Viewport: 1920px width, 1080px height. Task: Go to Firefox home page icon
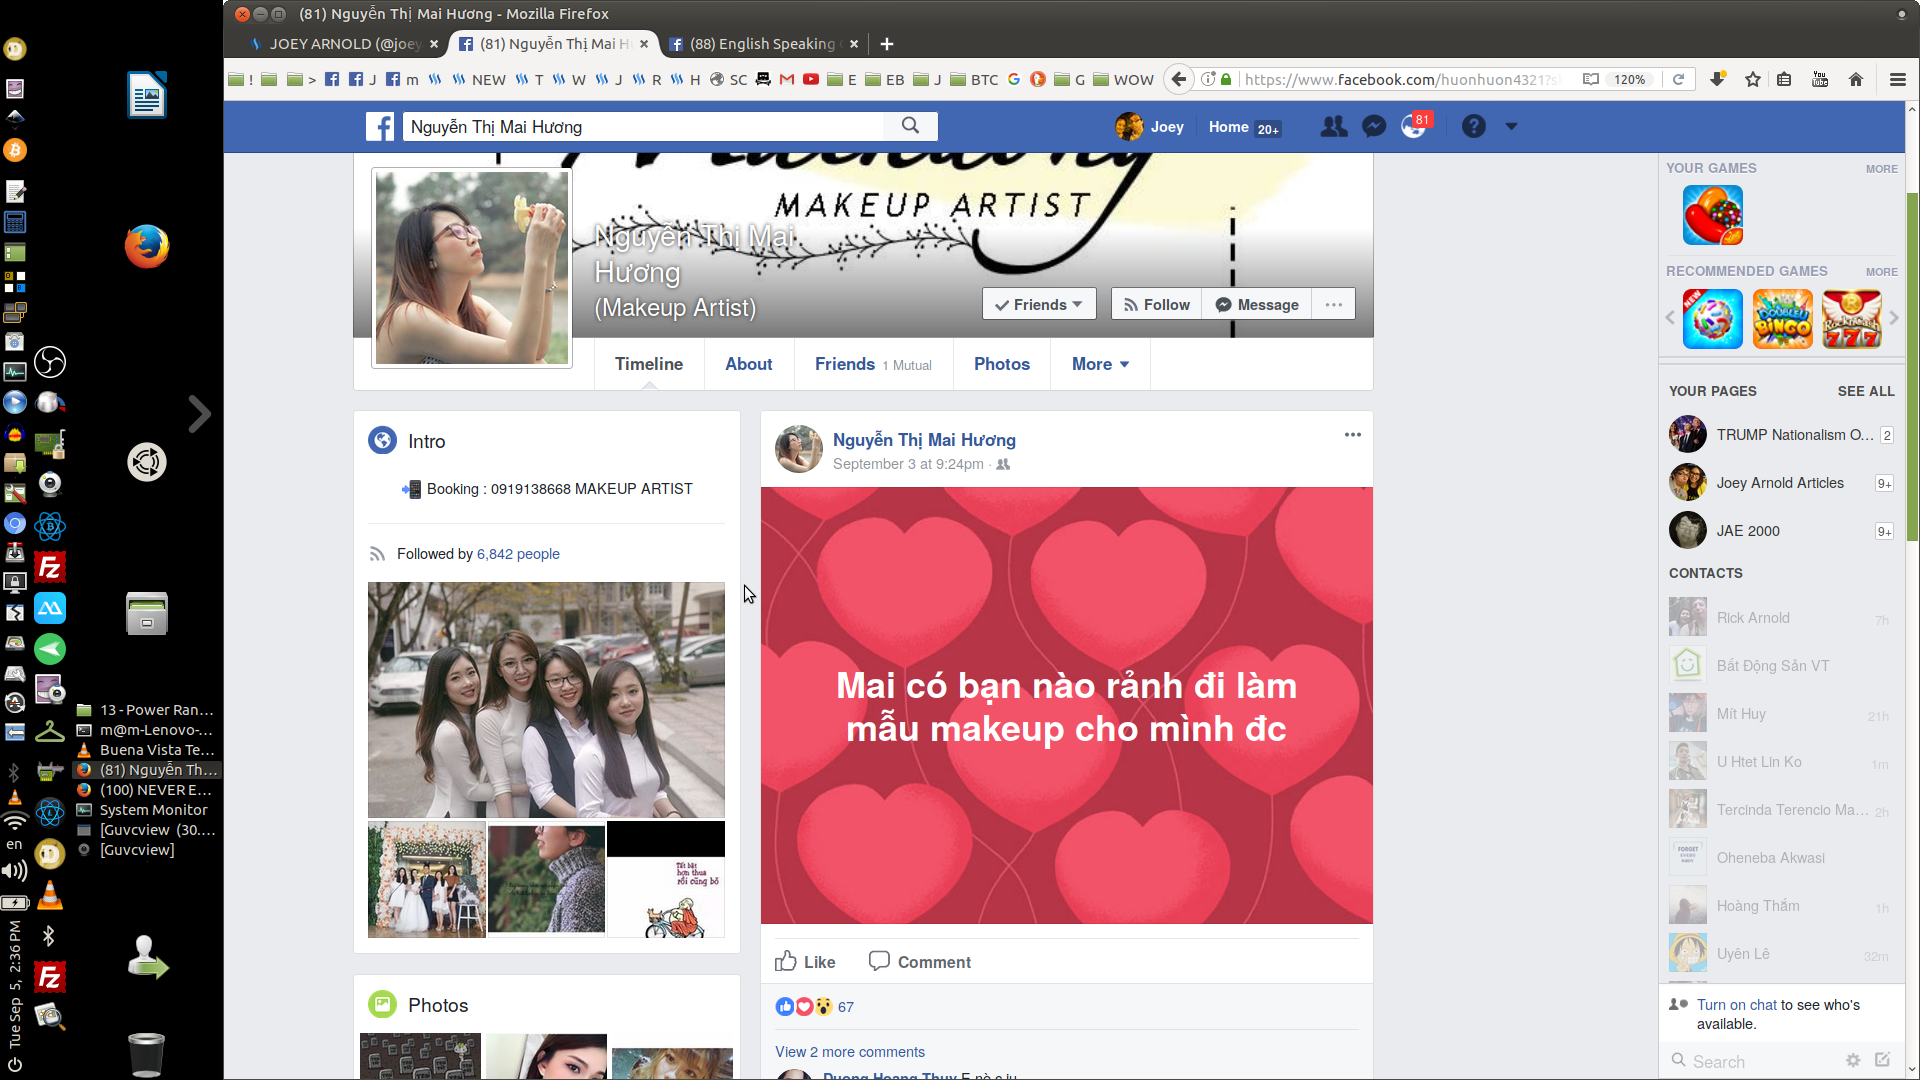[x=1856, y=79]
